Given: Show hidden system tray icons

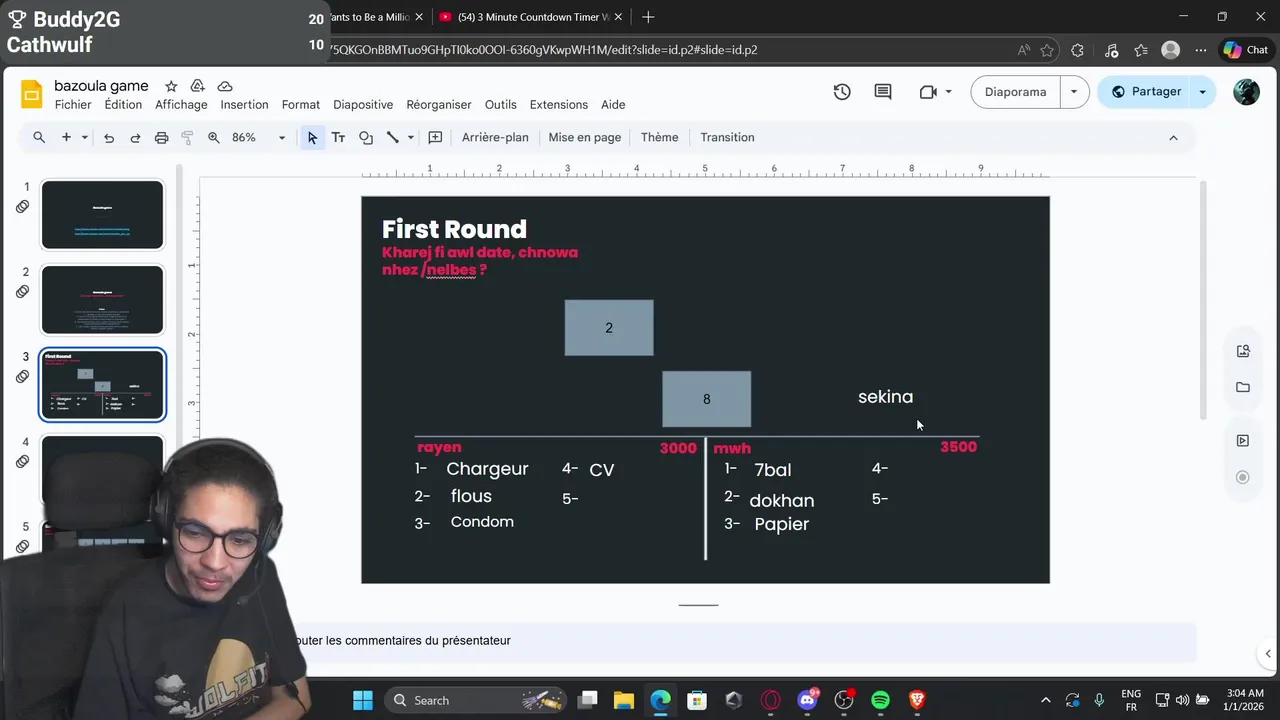Looking at the screenshot, I should (1046, 700).
